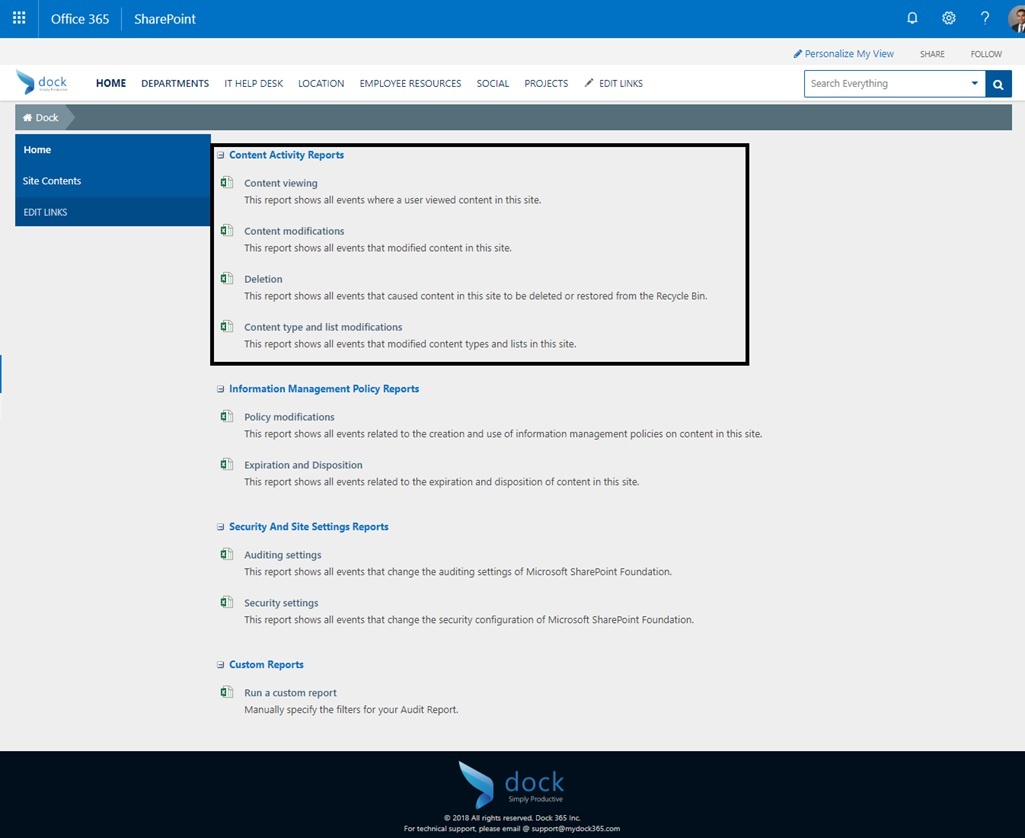
Task: Click the Excel icon beside Content viewing
Action: coord(226,183)
